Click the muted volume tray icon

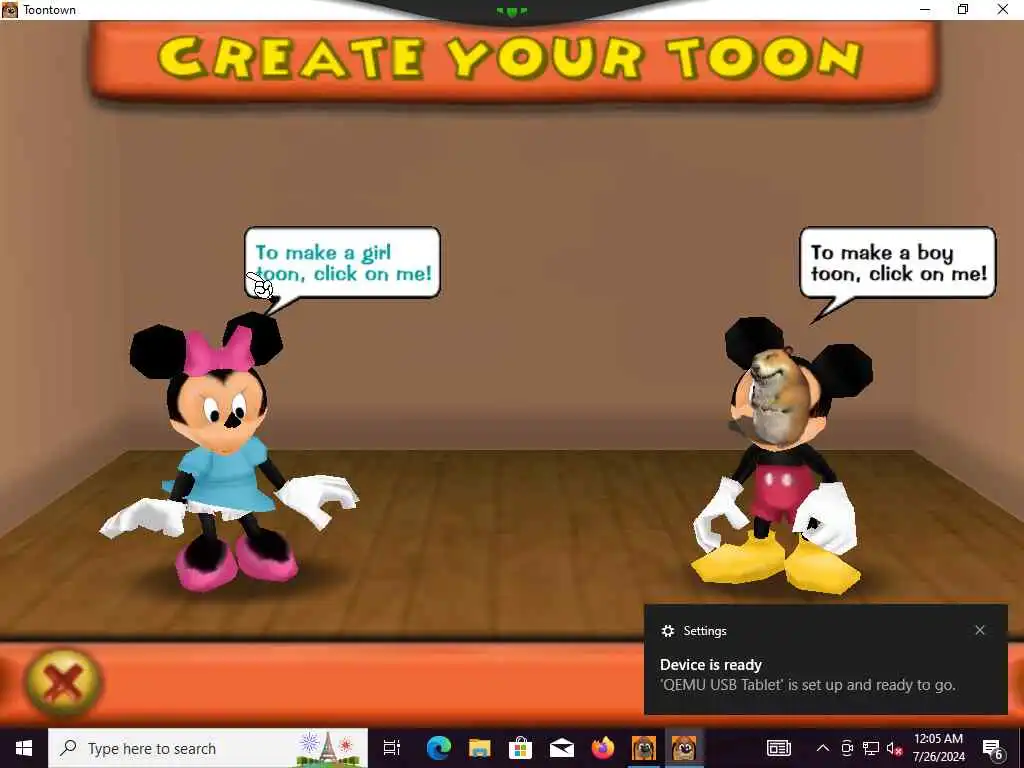pos(894,748)
